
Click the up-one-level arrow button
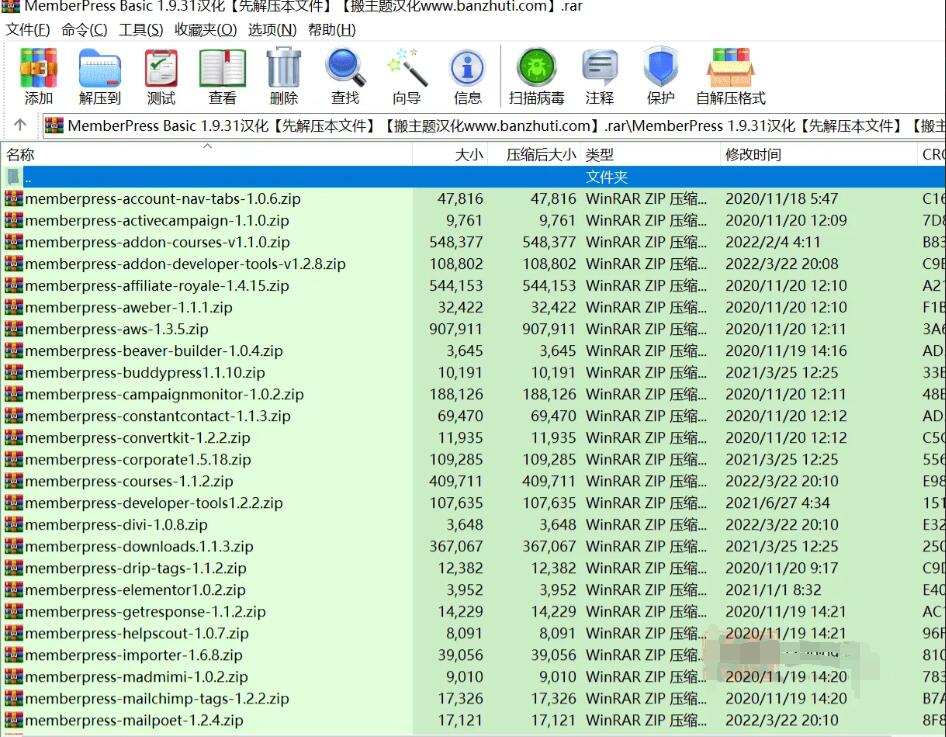tap(20, 125)
